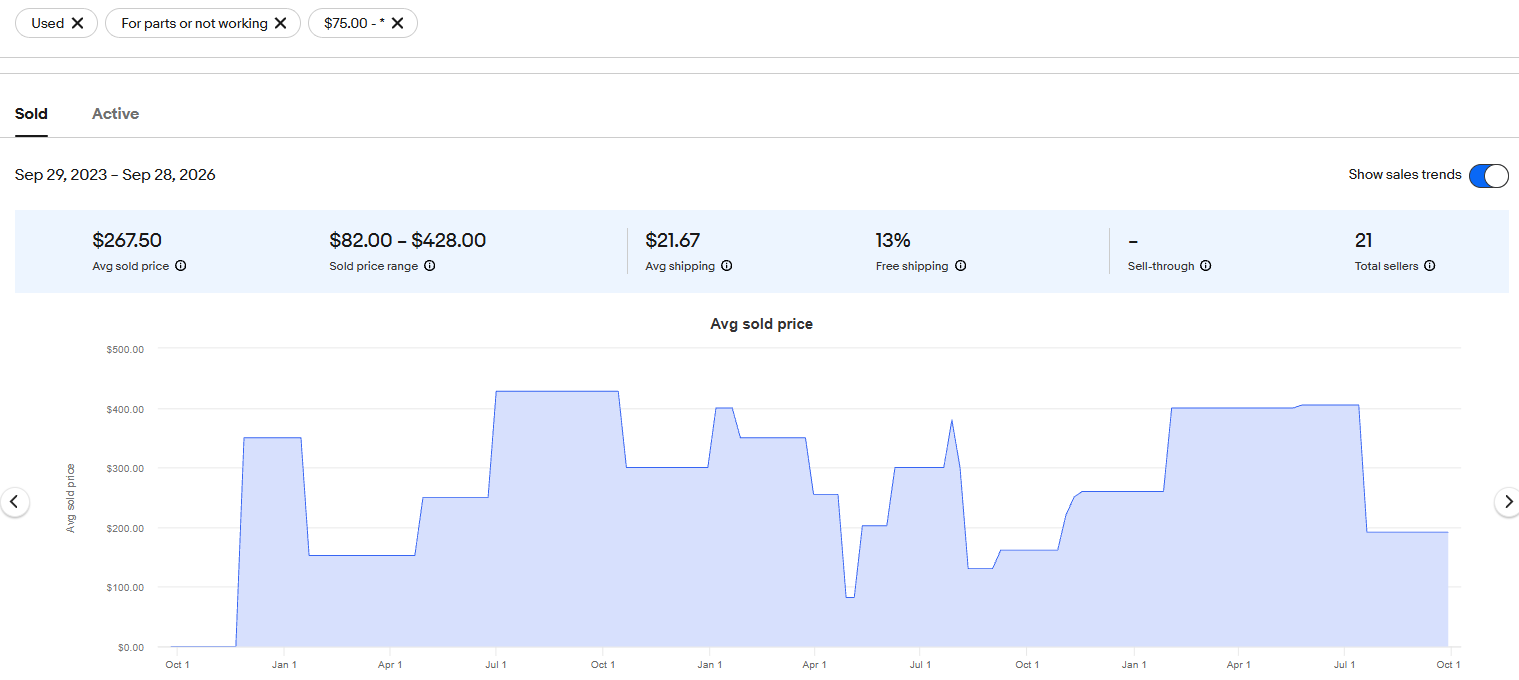Click the Avg shipping label
The width and height of the screenshot is (1519, 680).
680,266
